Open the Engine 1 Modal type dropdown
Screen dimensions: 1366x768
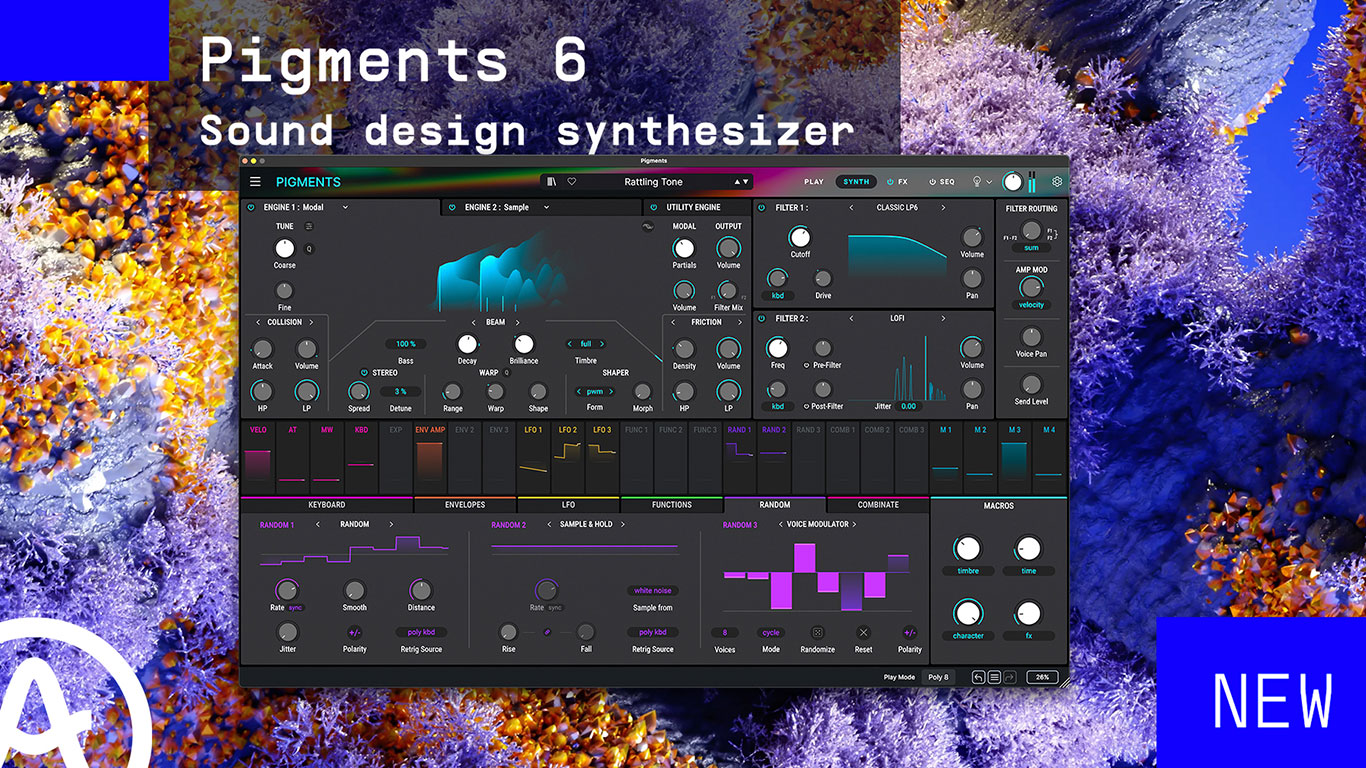click(345, 207)
